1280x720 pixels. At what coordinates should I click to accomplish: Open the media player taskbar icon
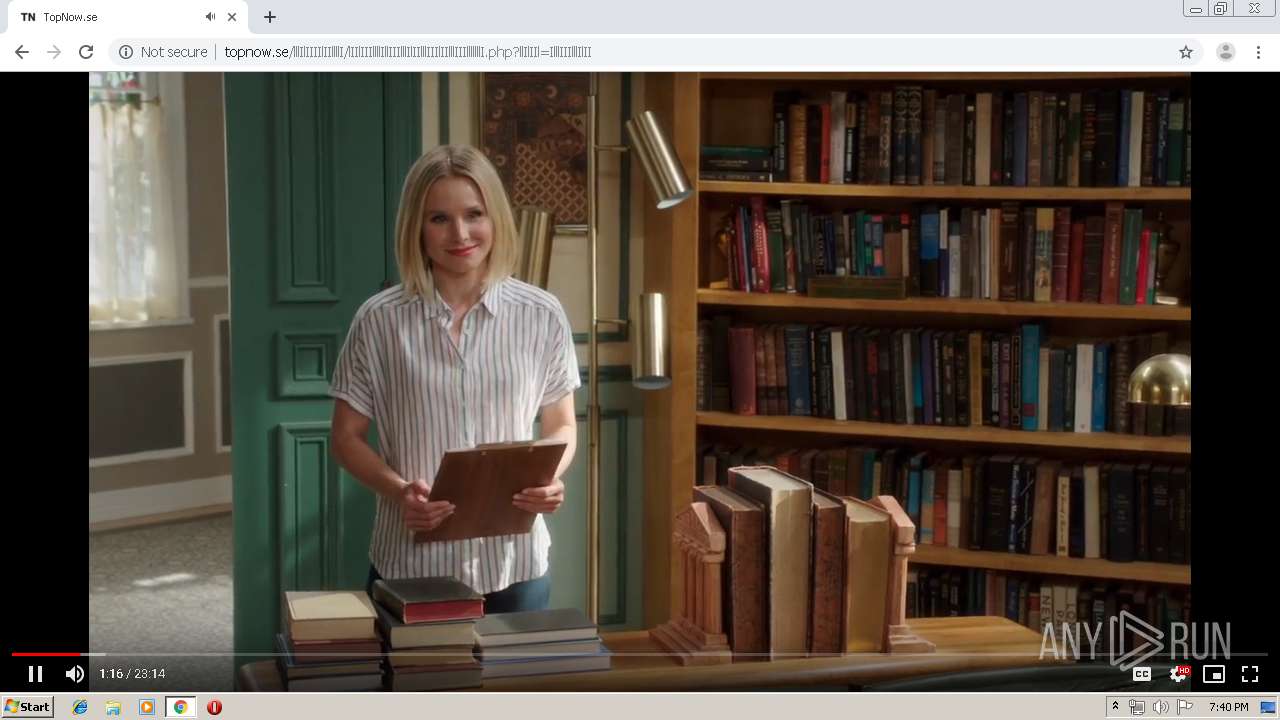pyautogui.click(x=147, y=707)
